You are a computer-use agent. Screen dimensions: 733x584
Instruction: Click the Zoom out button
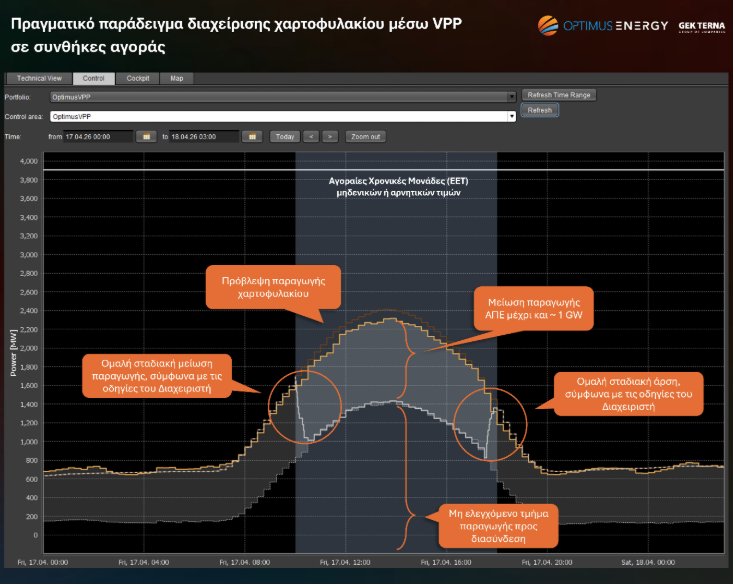pos(366,137)
